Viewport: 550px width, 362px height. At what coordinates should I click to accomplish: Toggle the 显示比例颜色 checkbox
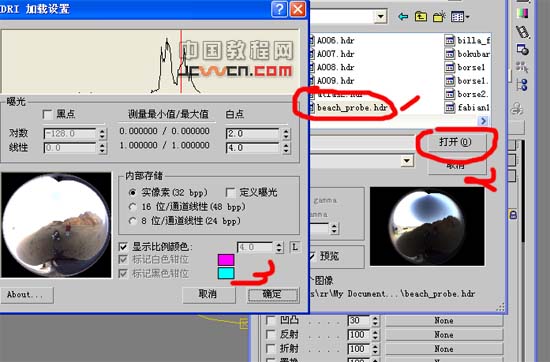(x=123, y=247)
